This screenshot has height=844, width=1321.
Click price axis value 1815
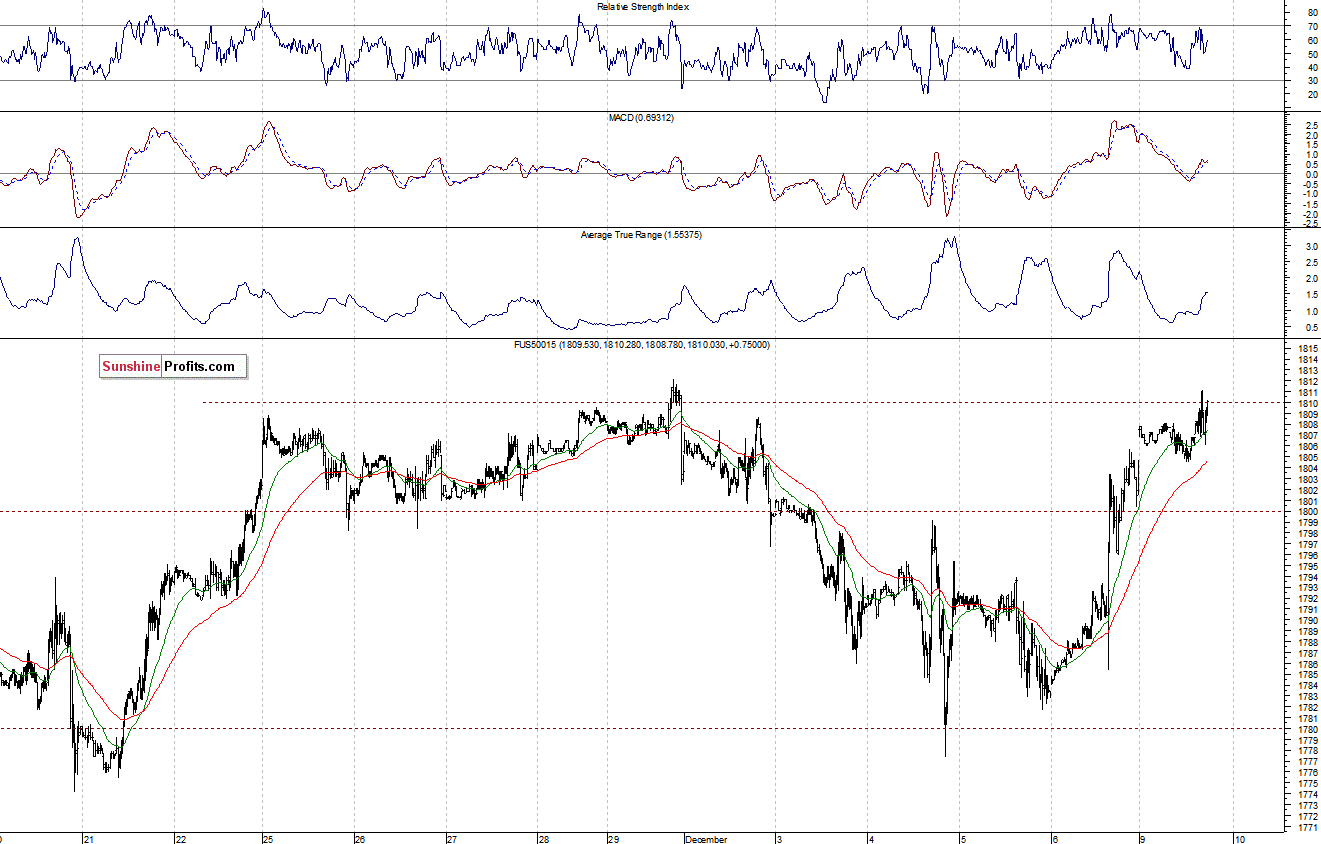[1306, 348]
